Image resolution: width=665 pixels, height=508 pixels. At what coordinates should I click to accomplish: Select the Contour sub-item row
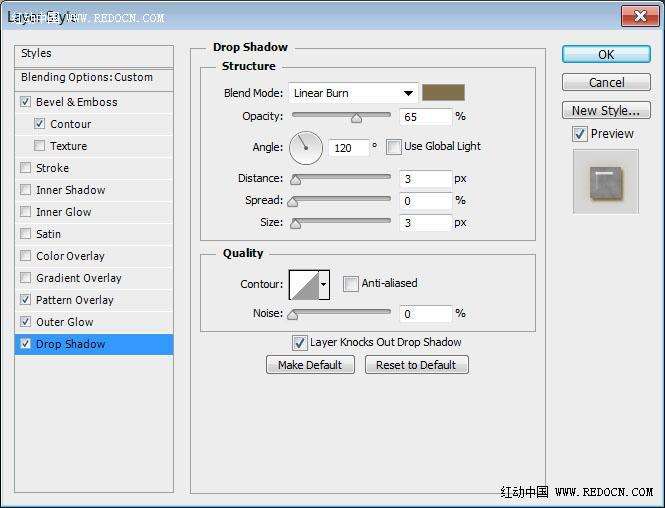94,124
